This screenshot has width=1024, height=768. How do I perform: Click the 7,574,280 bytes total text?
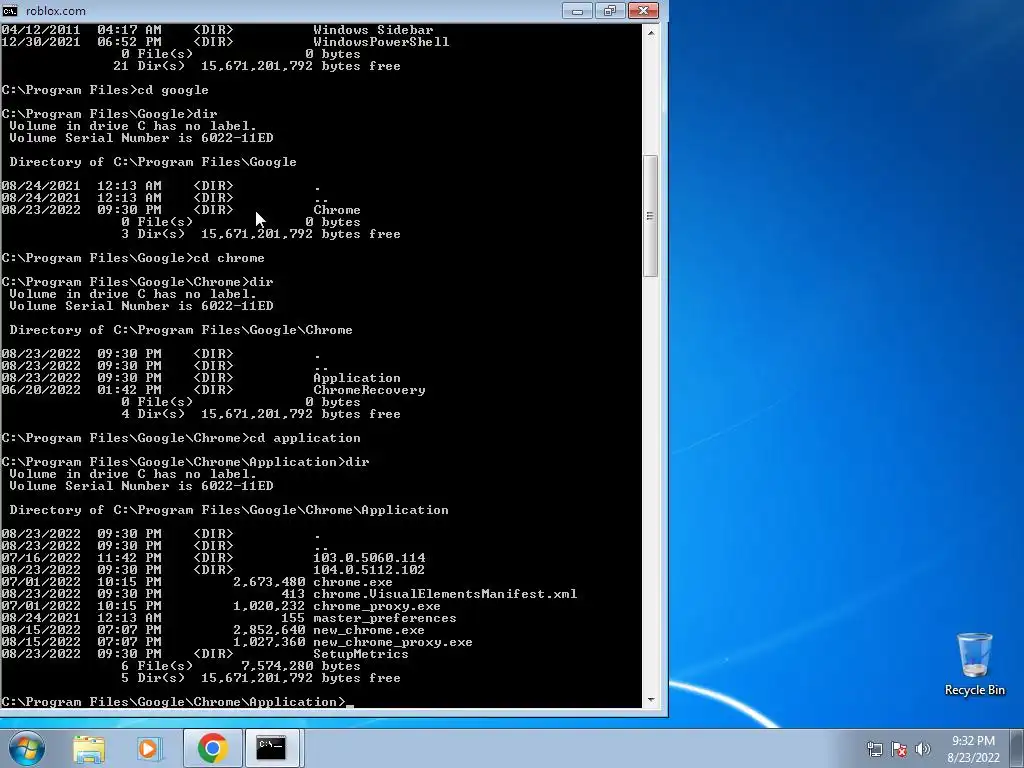click(x=300, y=666)
